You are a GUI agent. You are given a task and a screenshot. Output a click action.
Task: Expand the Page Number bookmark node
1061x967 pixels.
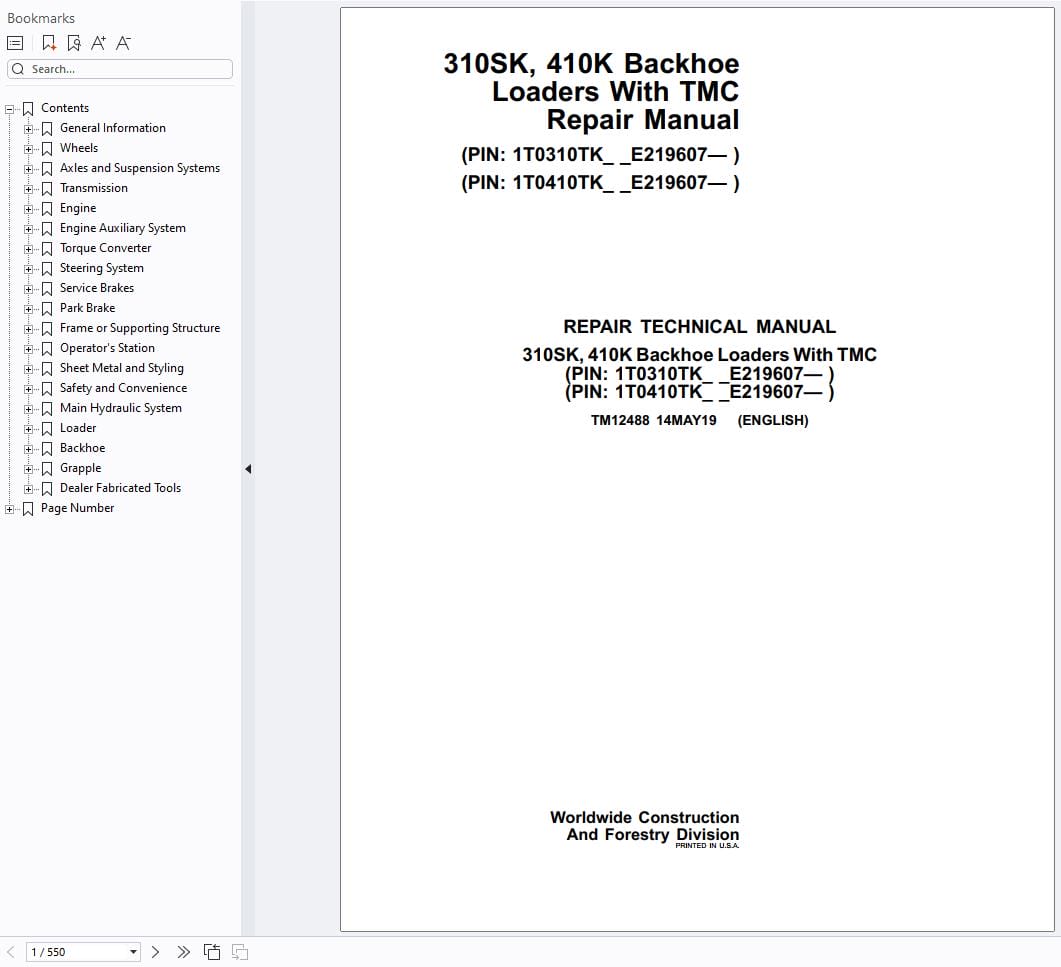[x=9, y=509]
